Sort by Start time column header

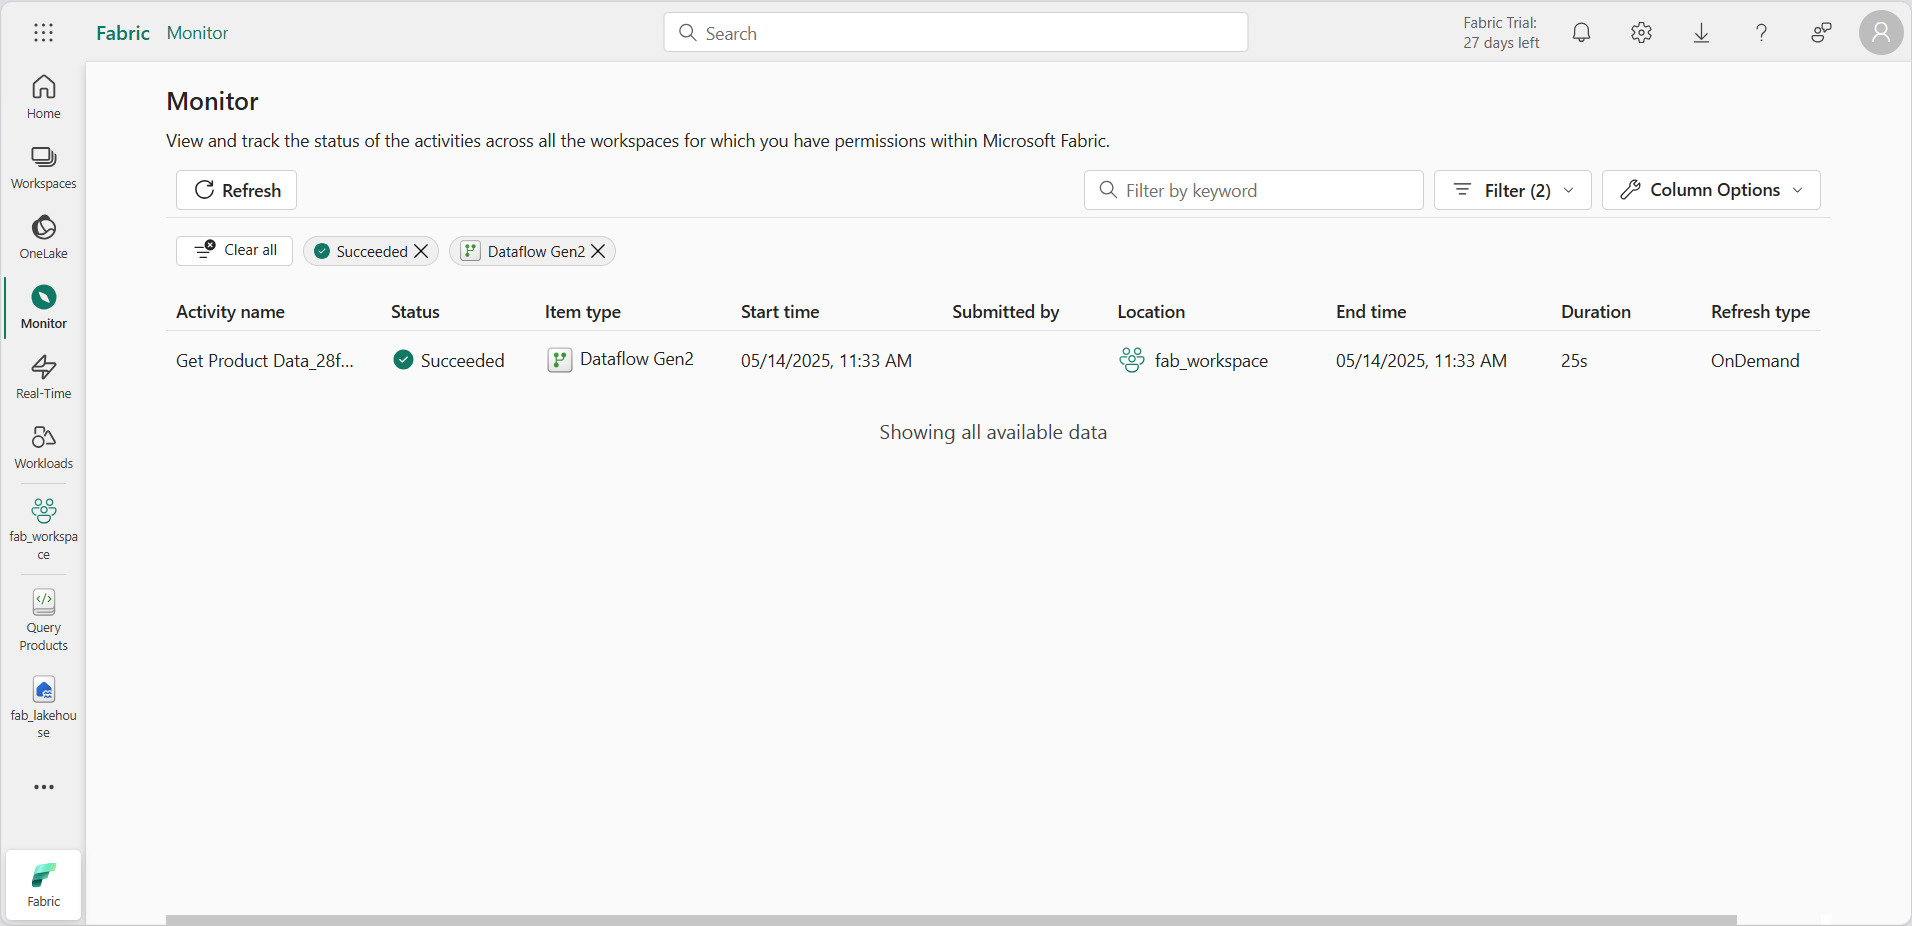(780, 312)
